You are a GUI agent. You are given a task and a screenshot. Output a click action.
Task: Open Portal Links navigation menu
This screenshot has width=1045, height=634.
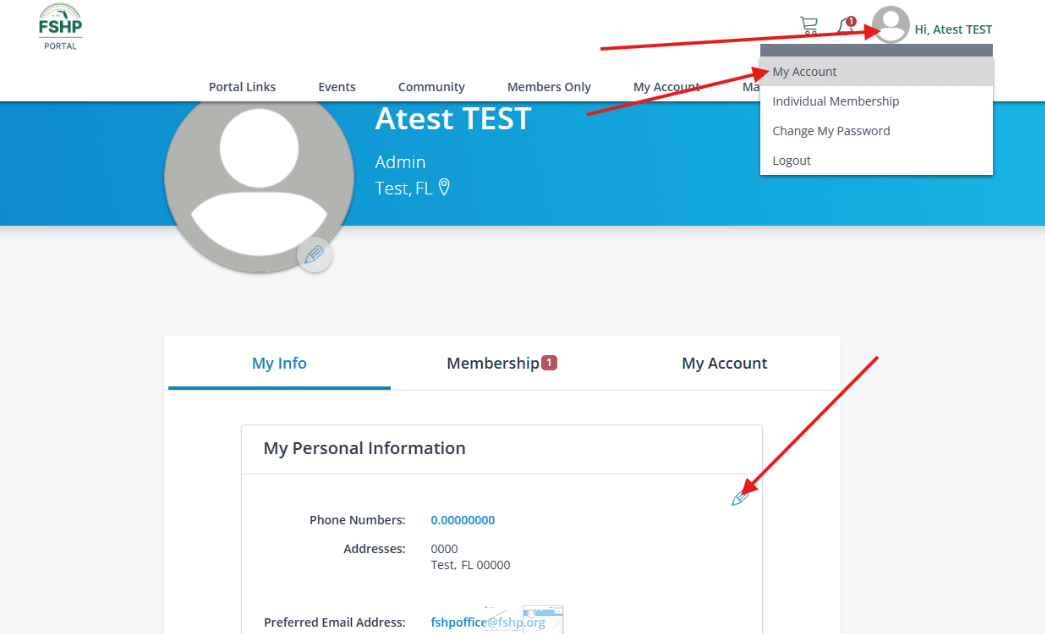click(x=242, y=87)
